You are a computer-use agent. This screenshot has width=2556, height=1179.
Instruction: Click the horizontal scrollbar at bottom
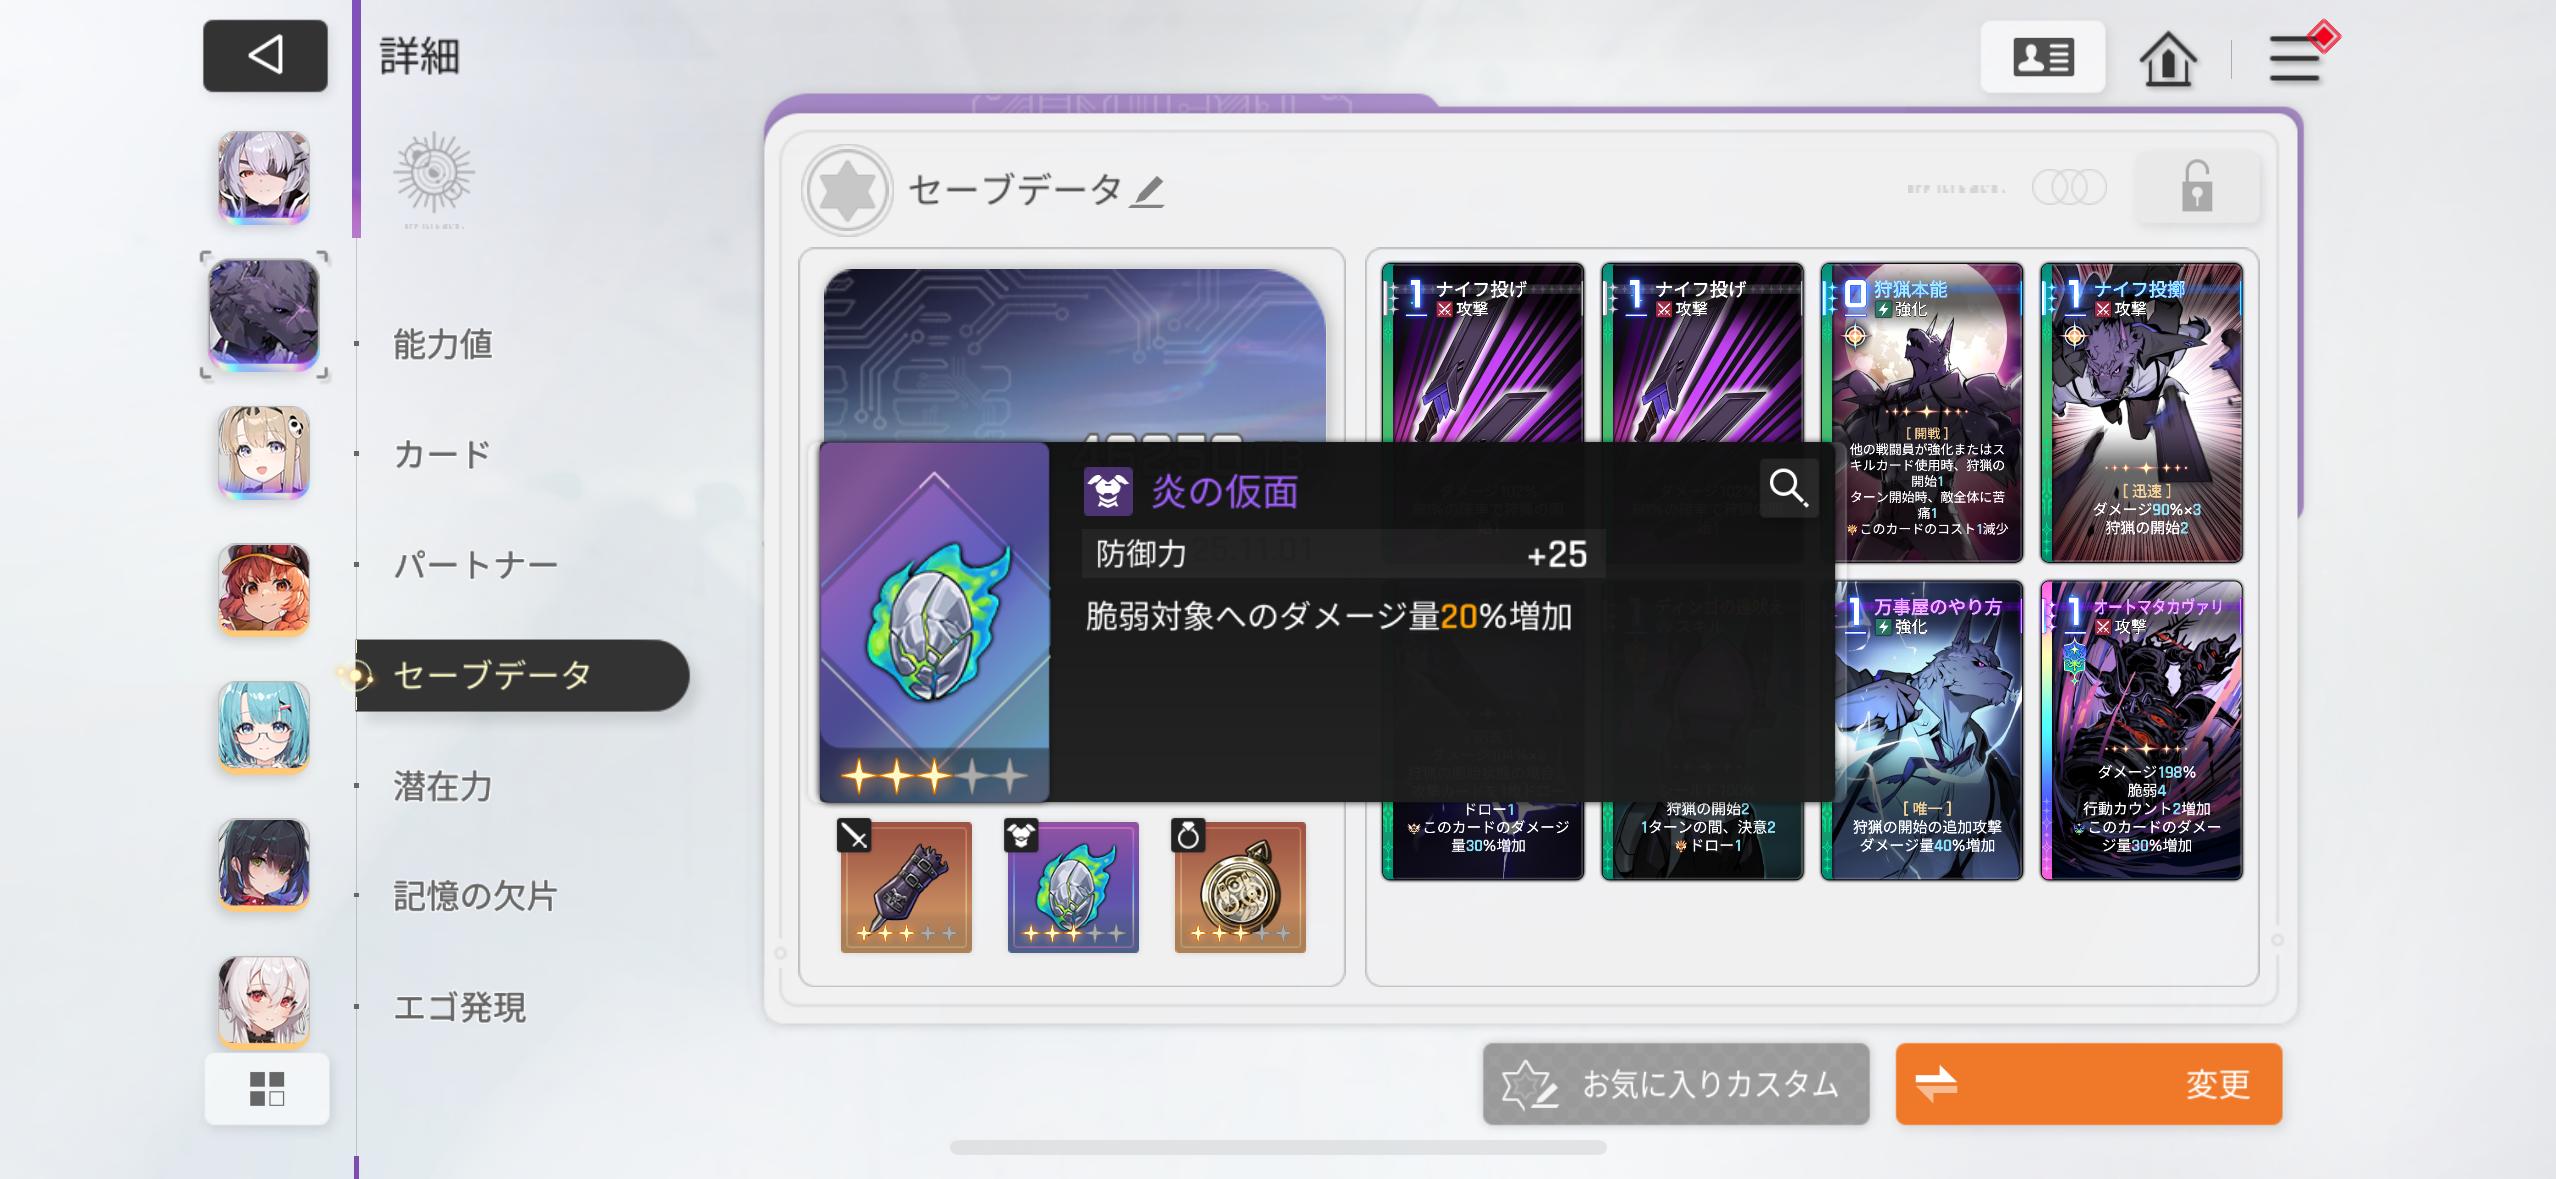click(x=1278, y=1148)
